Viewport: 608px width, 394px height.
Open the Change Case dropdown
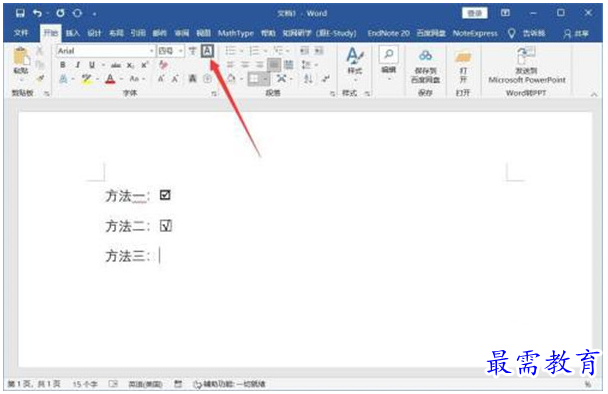[136, 79]
